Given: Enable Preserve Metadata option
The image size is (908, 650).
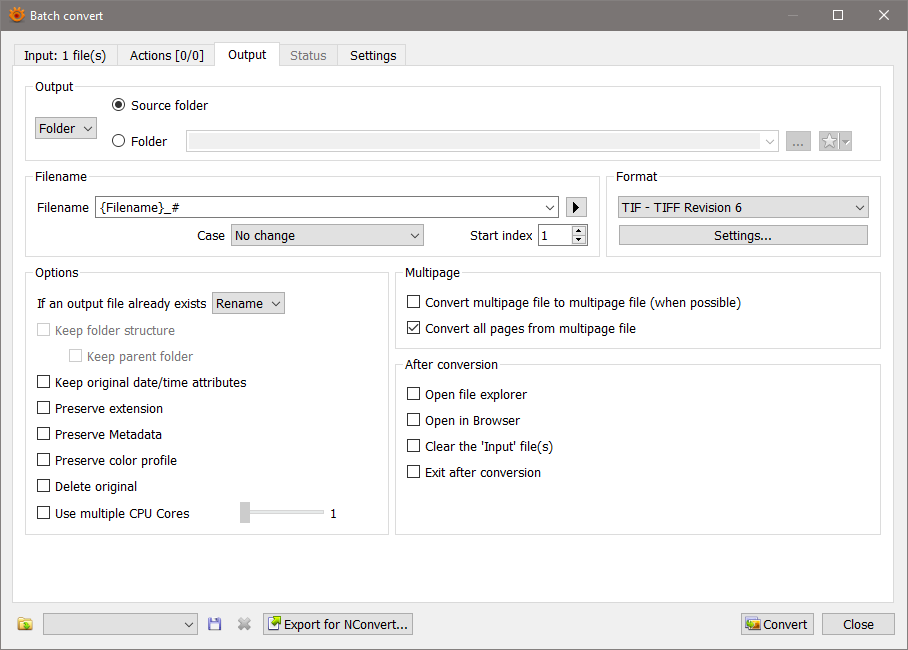Looking at the screenshot, I should click(44, 435).
